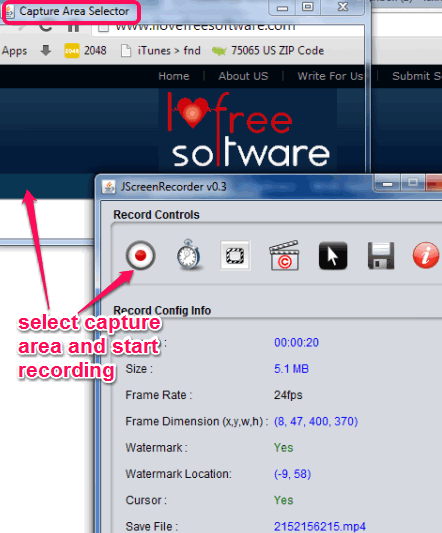
Task: Select the capture area frame icon
Action: pos(235,255)
